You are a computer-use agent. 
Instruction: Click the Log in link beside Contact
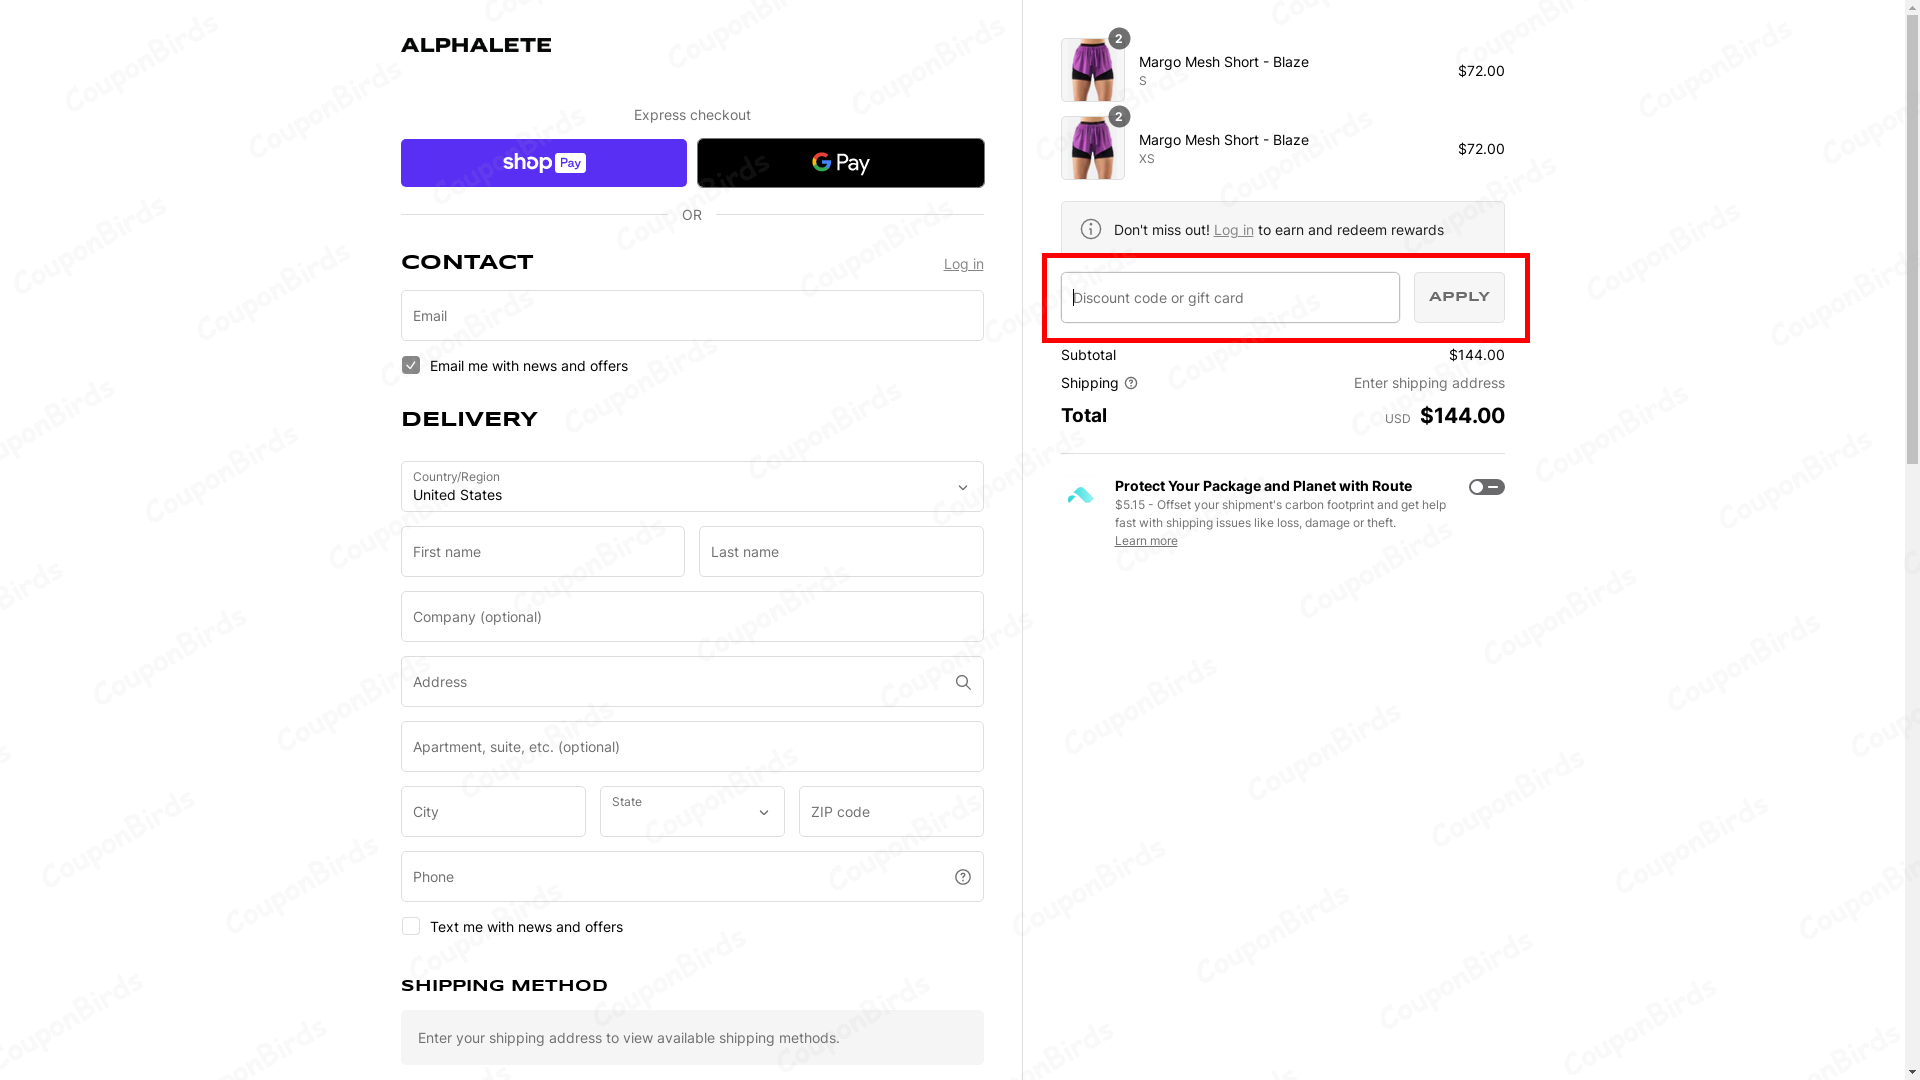[963, 264]
